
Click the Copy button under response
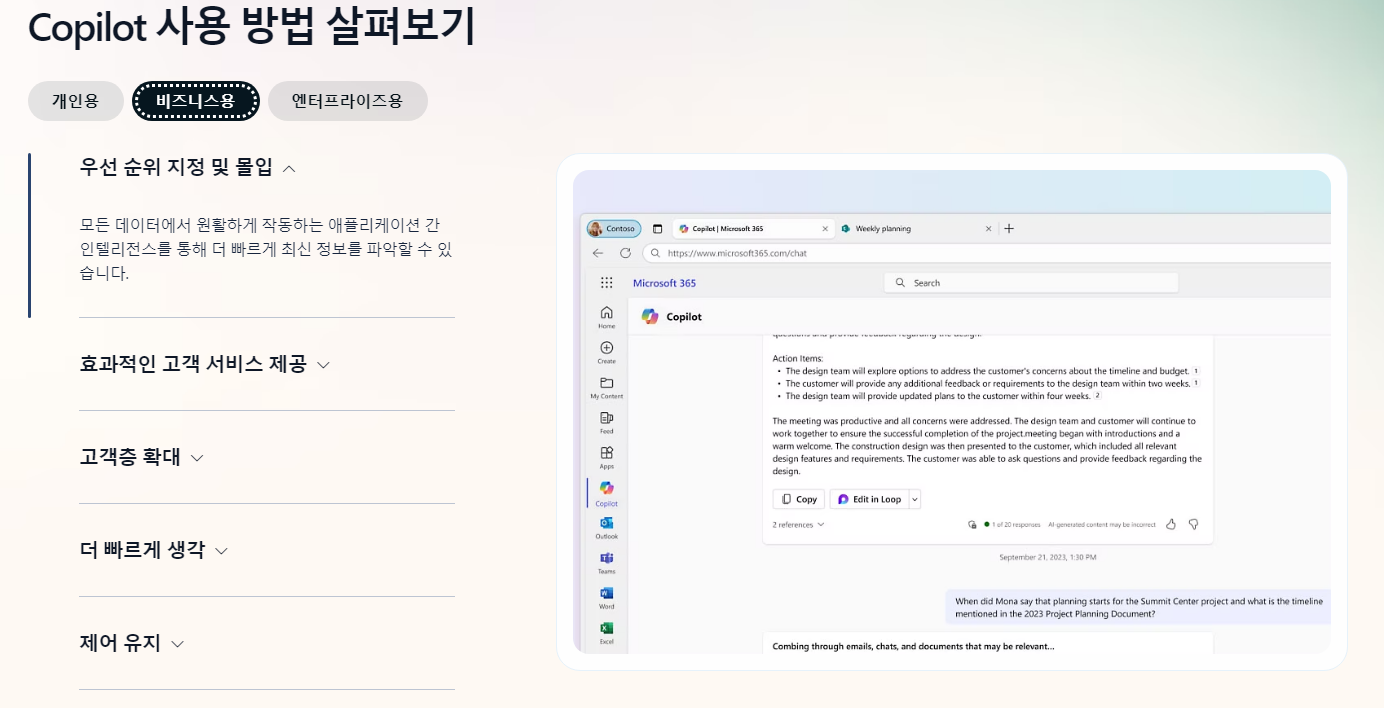(x=799, y=499)
